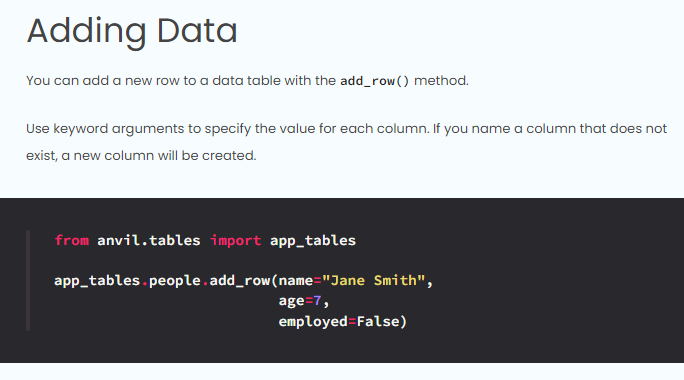Viewport: 684px width, 380px height.
Task: Click the grey vertical bar beside the code
Action: [x=28, y=281]
